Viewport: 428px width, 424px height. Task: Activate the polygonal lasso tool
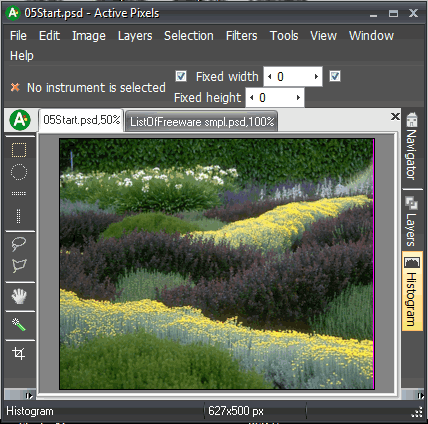pos(19,266)
